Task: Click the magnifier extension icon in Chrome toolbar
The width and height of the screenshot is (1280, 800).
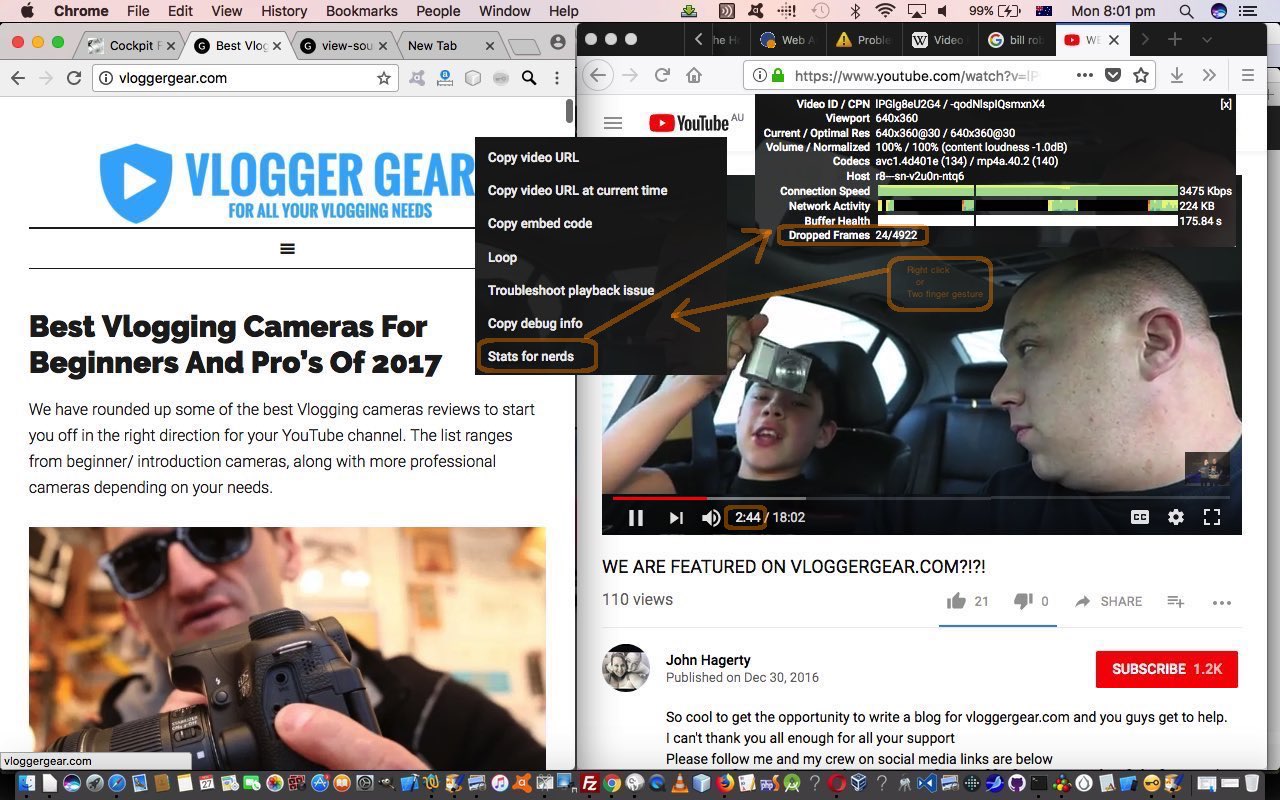Action: (529, 78)
